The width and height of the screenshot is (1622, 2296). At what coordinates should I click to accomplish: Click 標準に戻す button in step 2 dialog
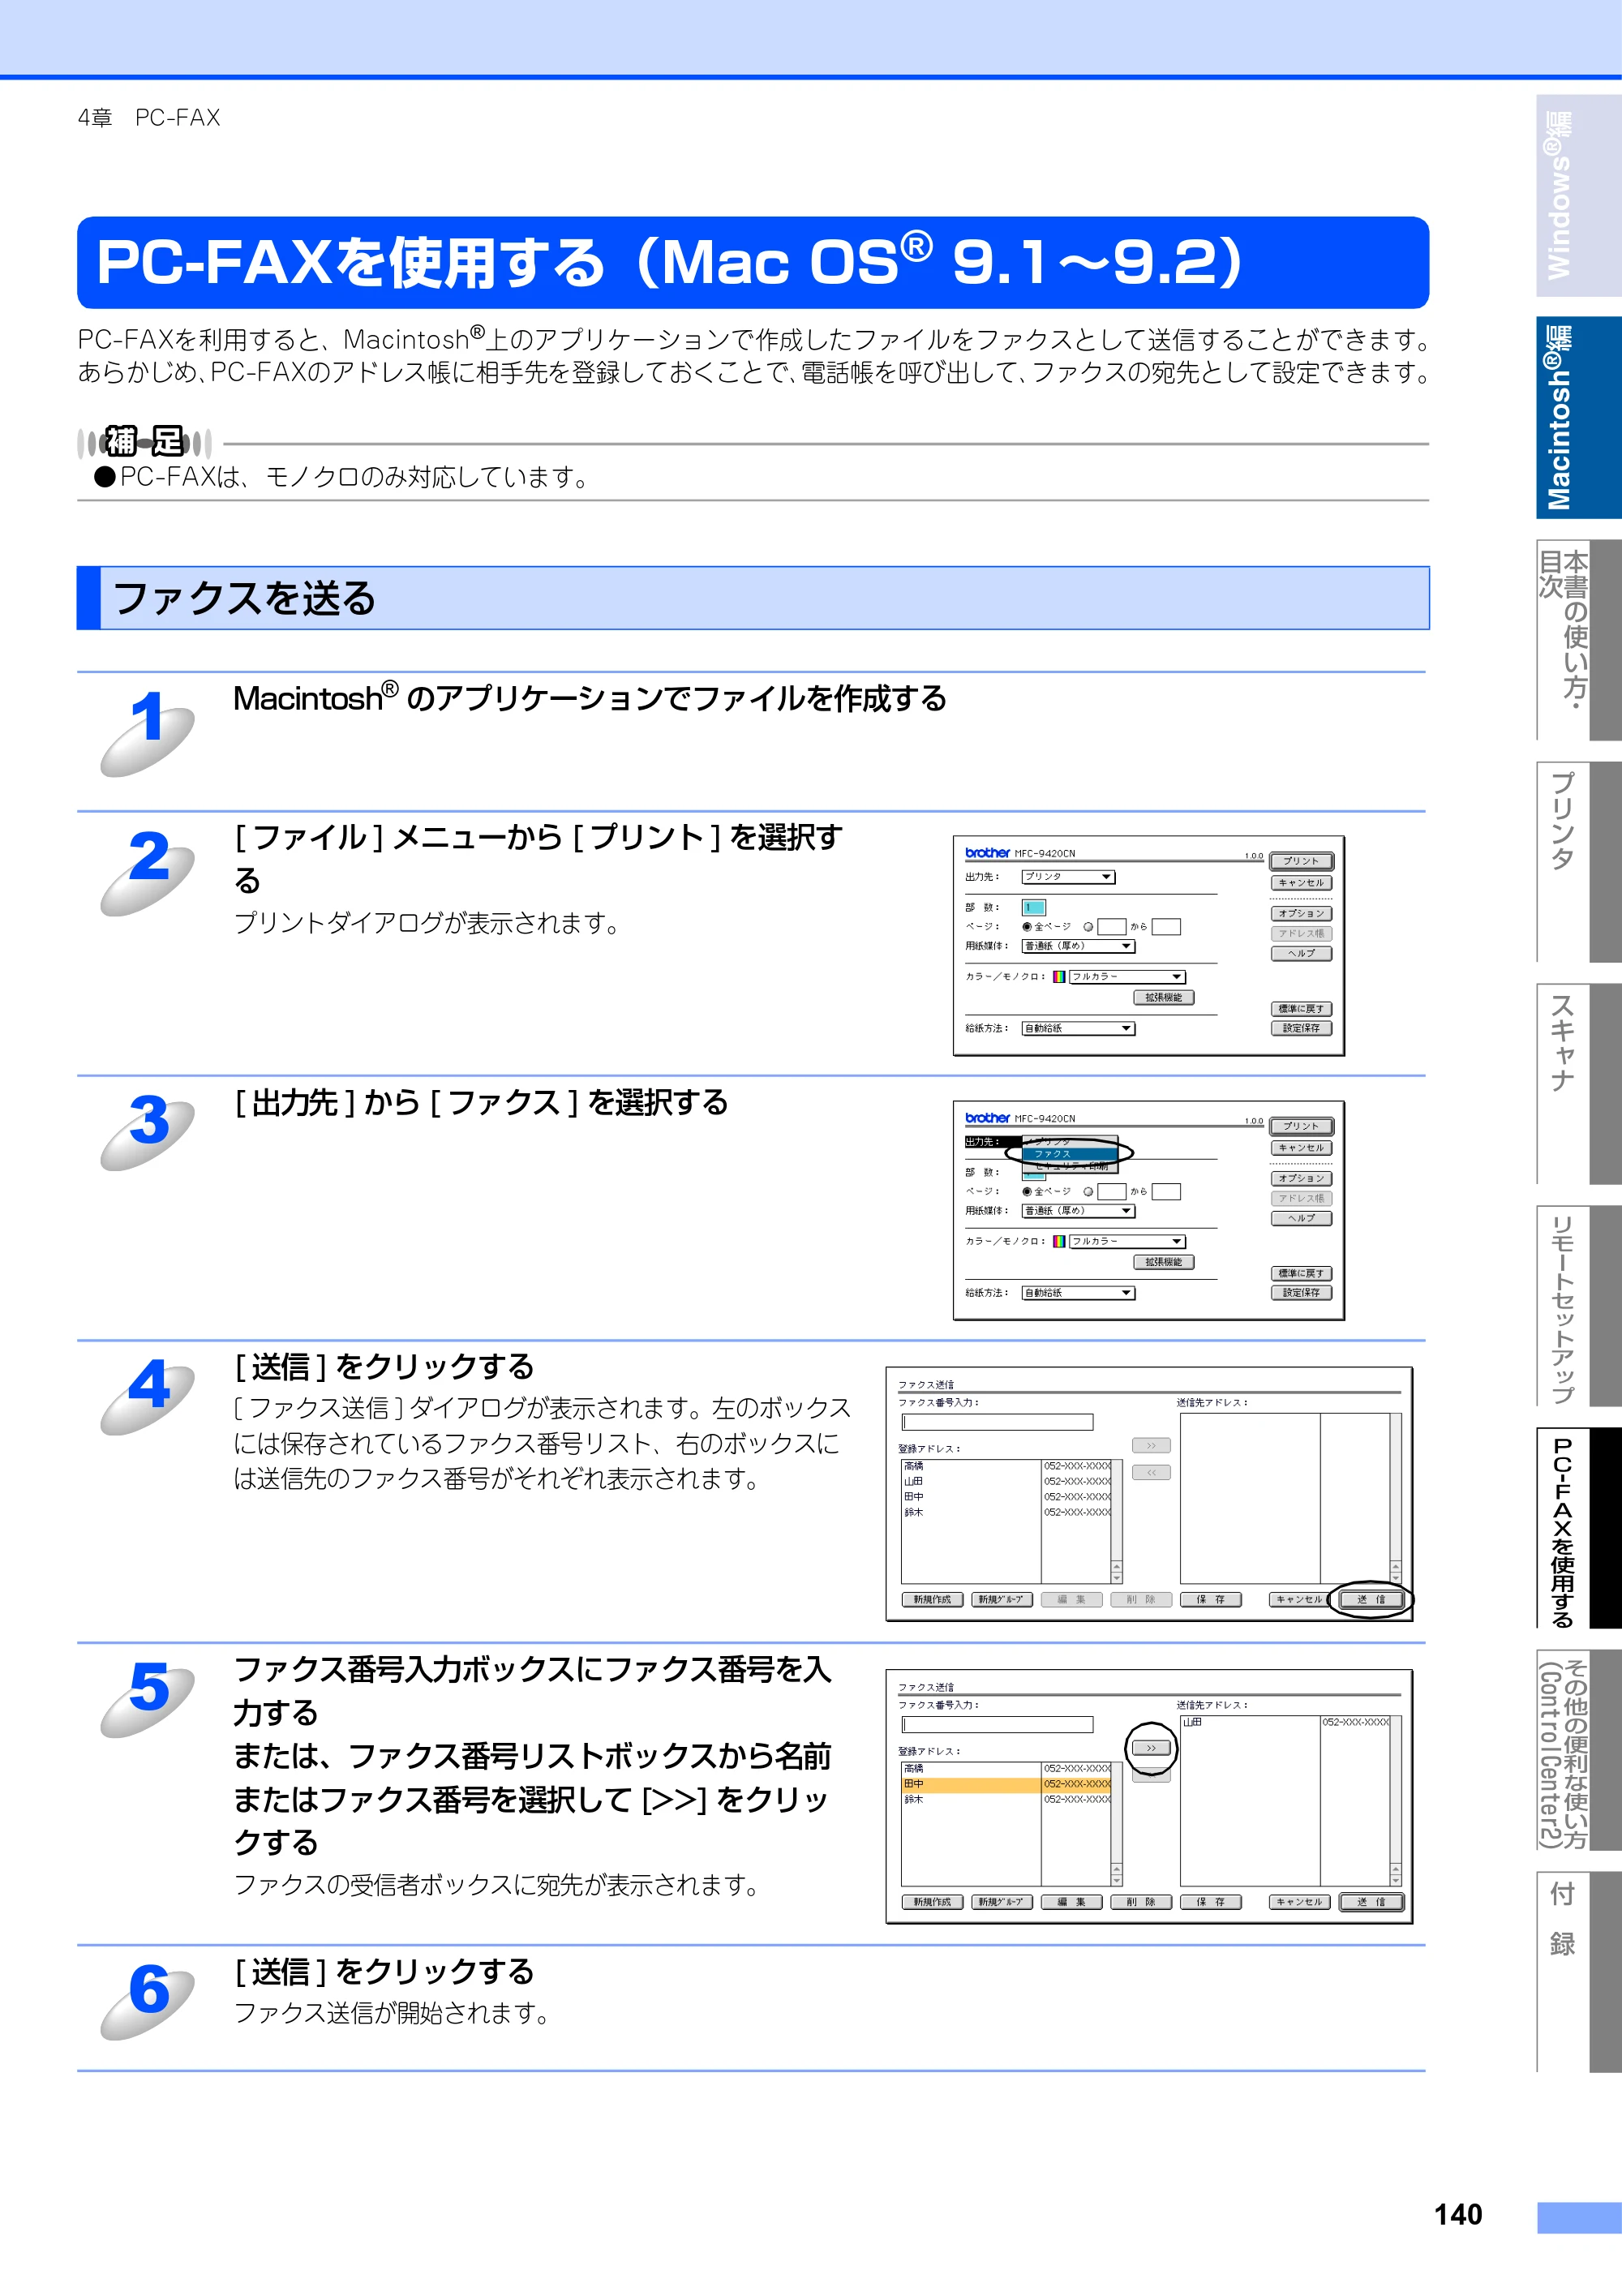click(x=1301, y=1009)
